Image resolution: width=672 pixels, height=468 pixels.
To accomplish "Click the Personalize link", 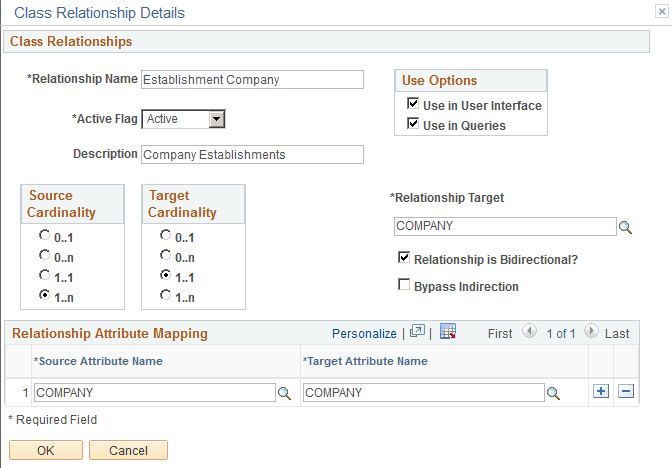I will pos(364,334).
